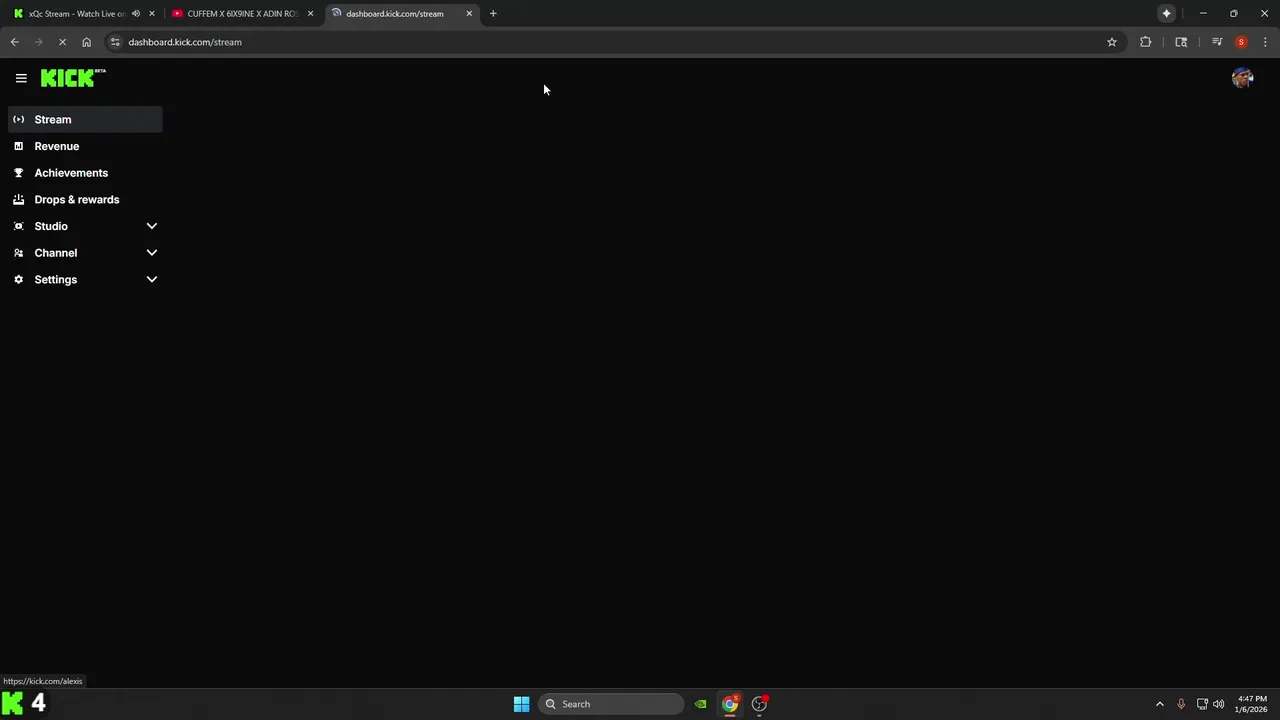The width and height of the screenshot is (1280, 720).
Task: Open the Extensions puzzle icon
Action: click(1145, 42)
